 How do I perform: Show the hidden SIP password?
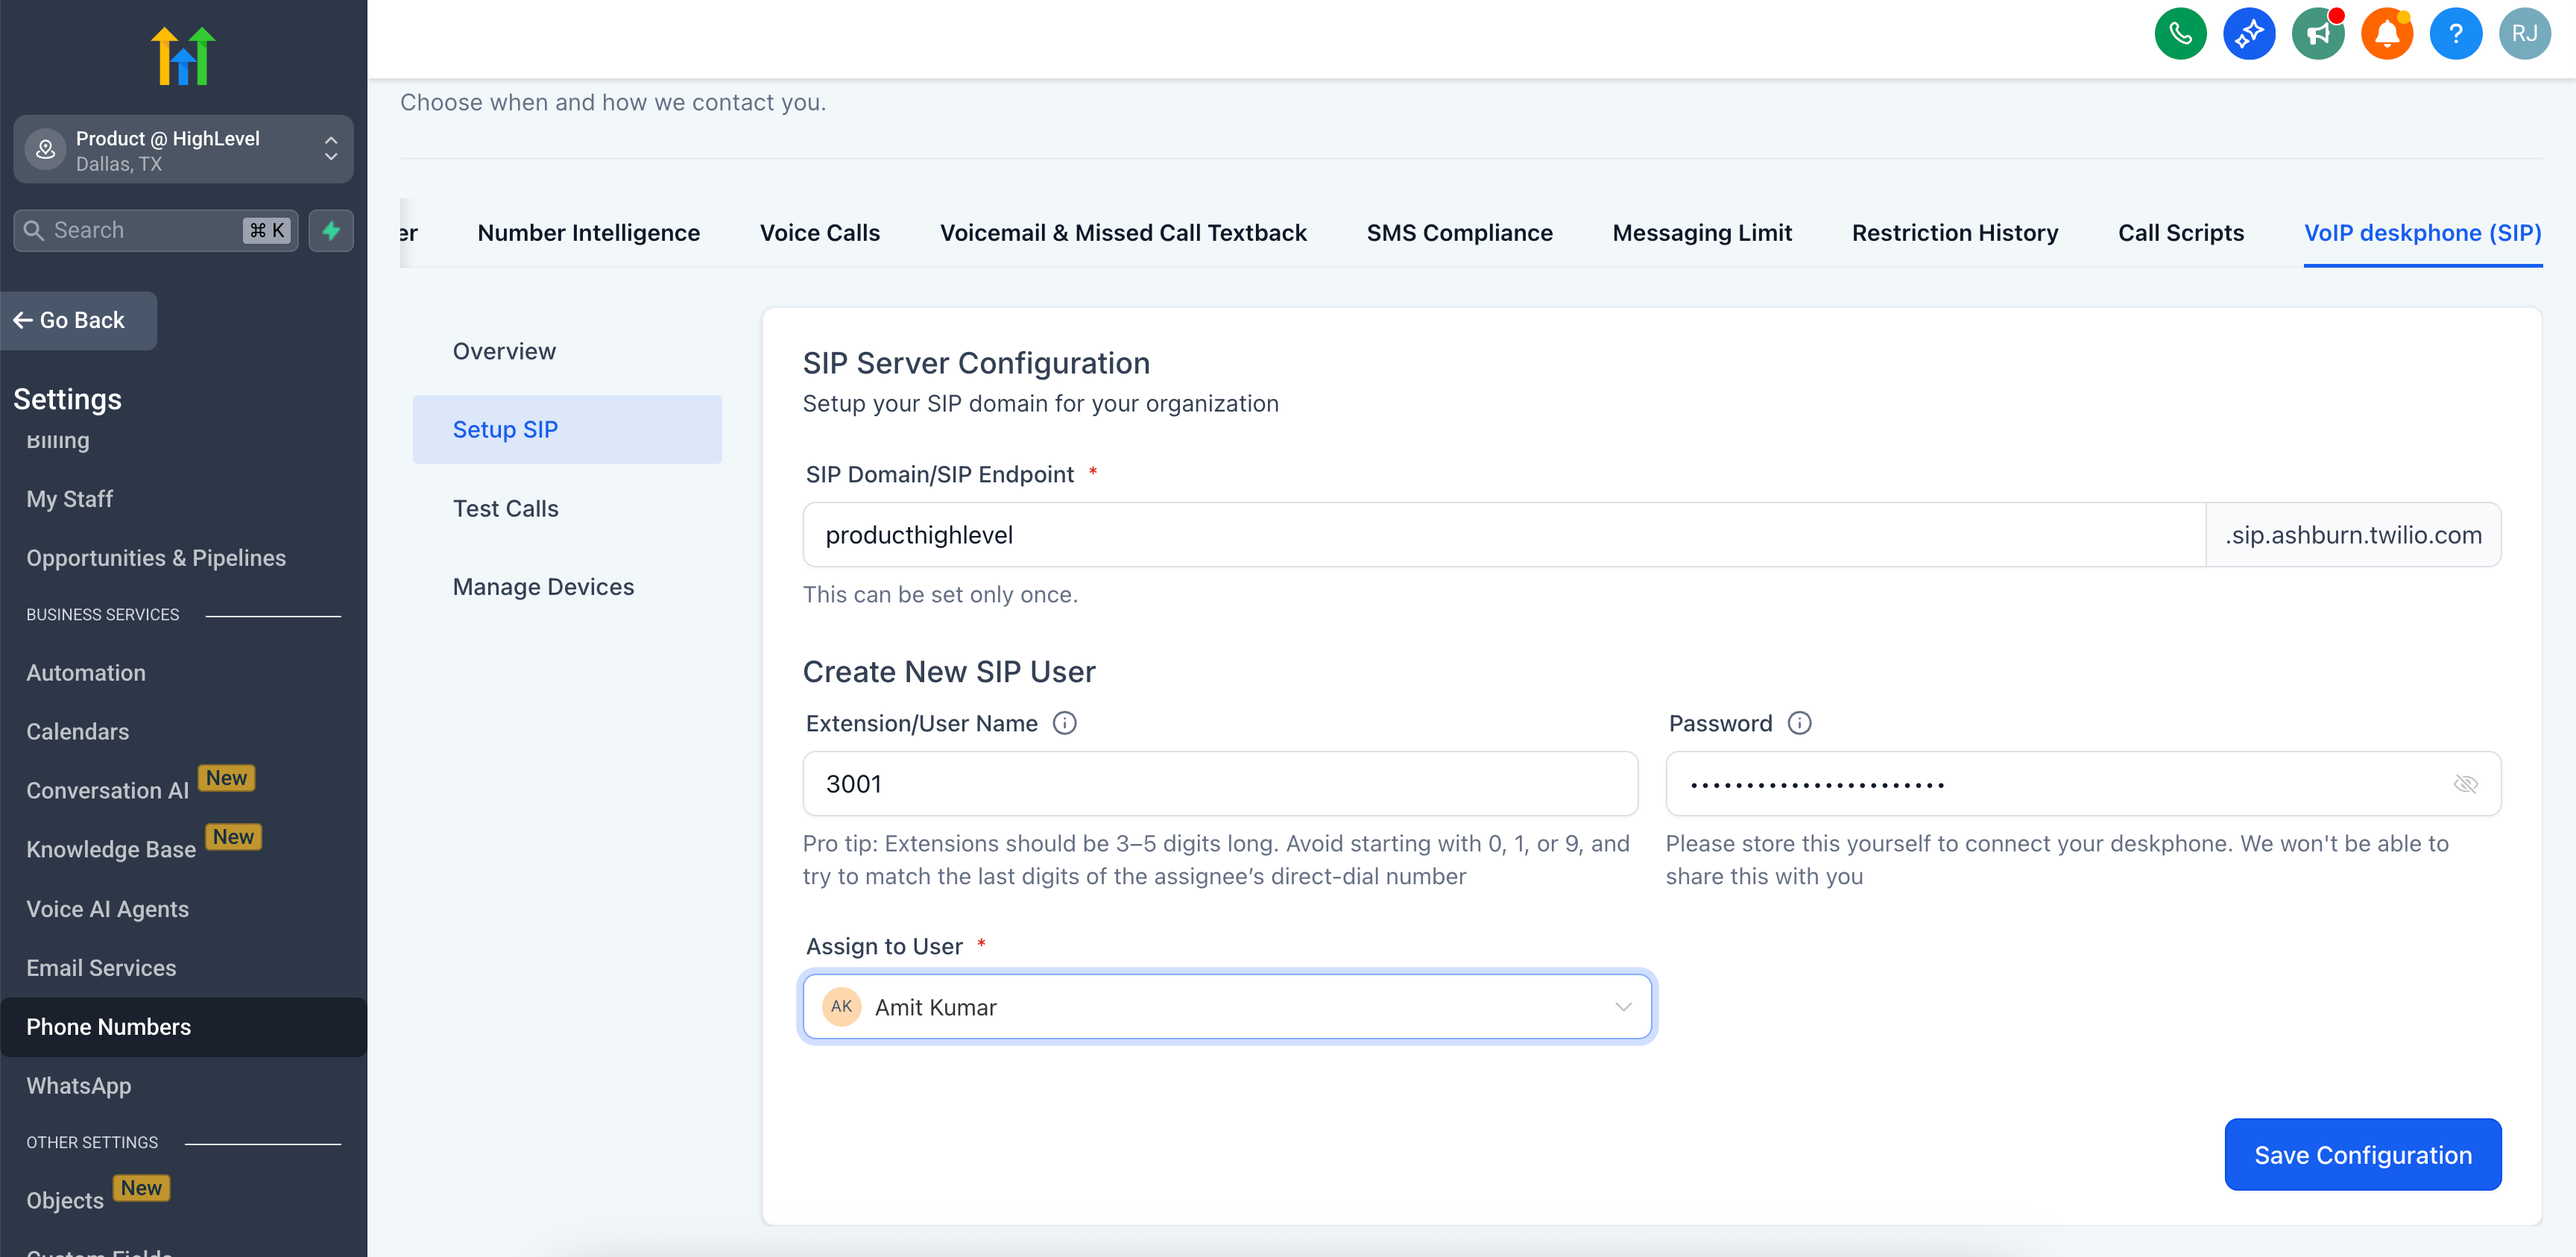tap(2466, 784)
